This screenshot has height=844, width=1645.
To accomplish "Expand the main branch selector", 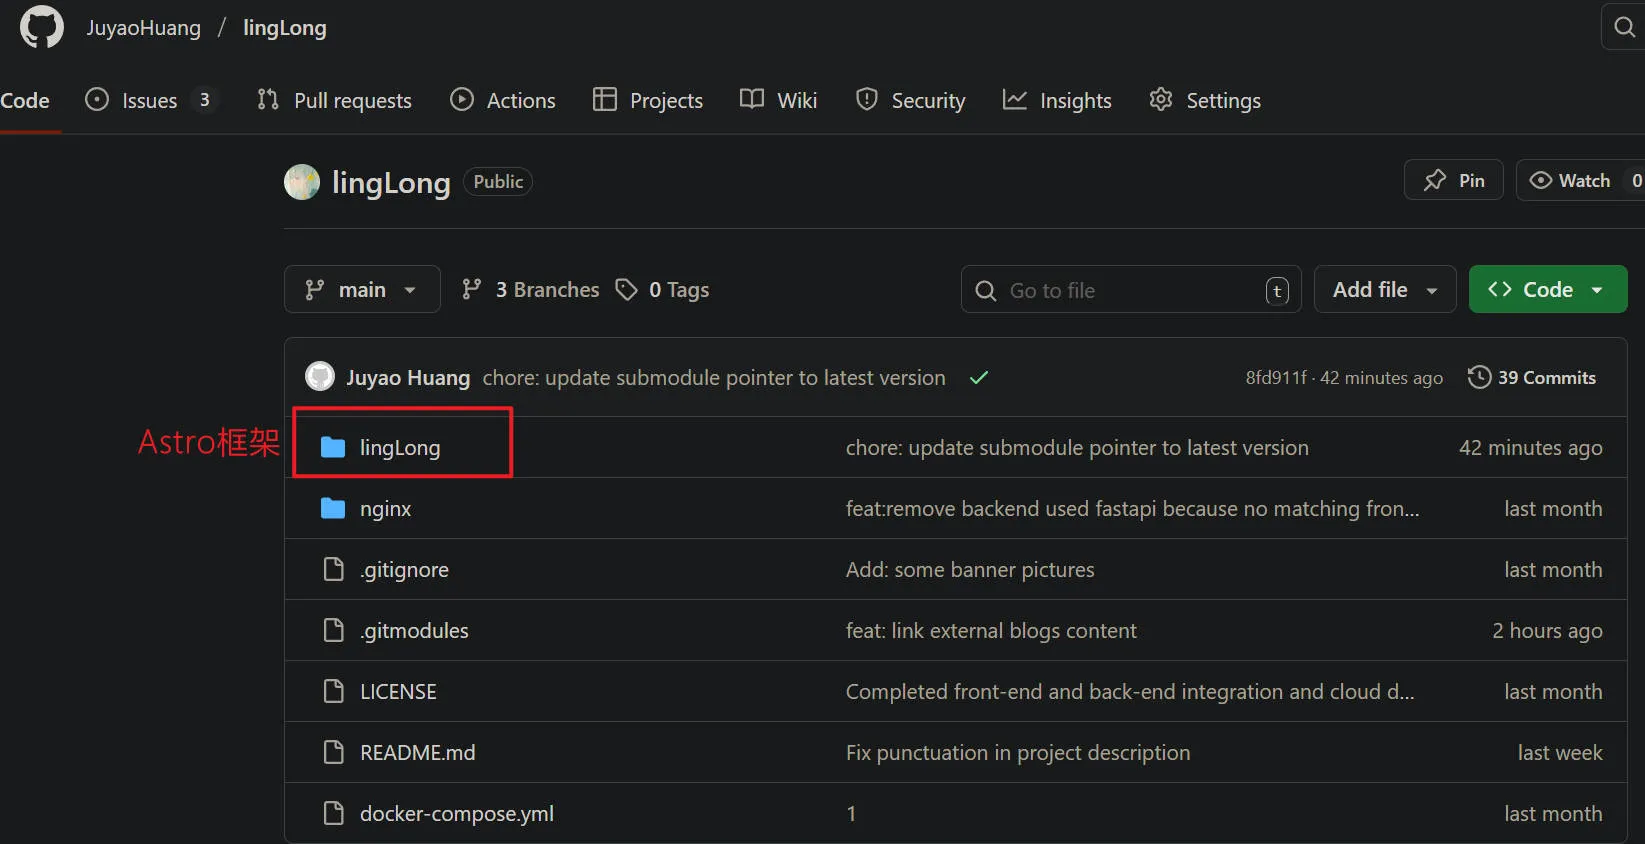I will coord(362,289).
